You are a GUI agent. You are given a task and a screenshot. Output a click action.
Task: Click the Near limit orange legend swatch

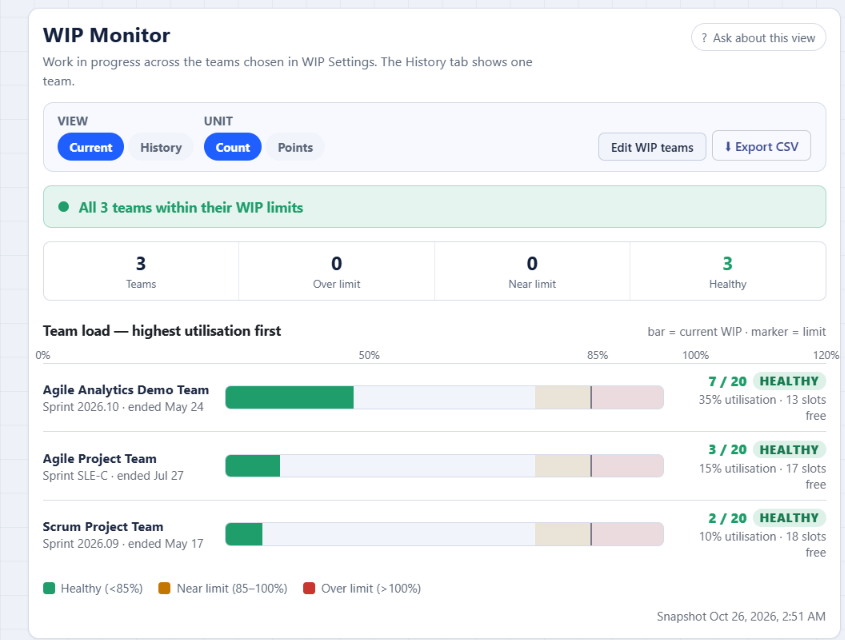[164, 588]
